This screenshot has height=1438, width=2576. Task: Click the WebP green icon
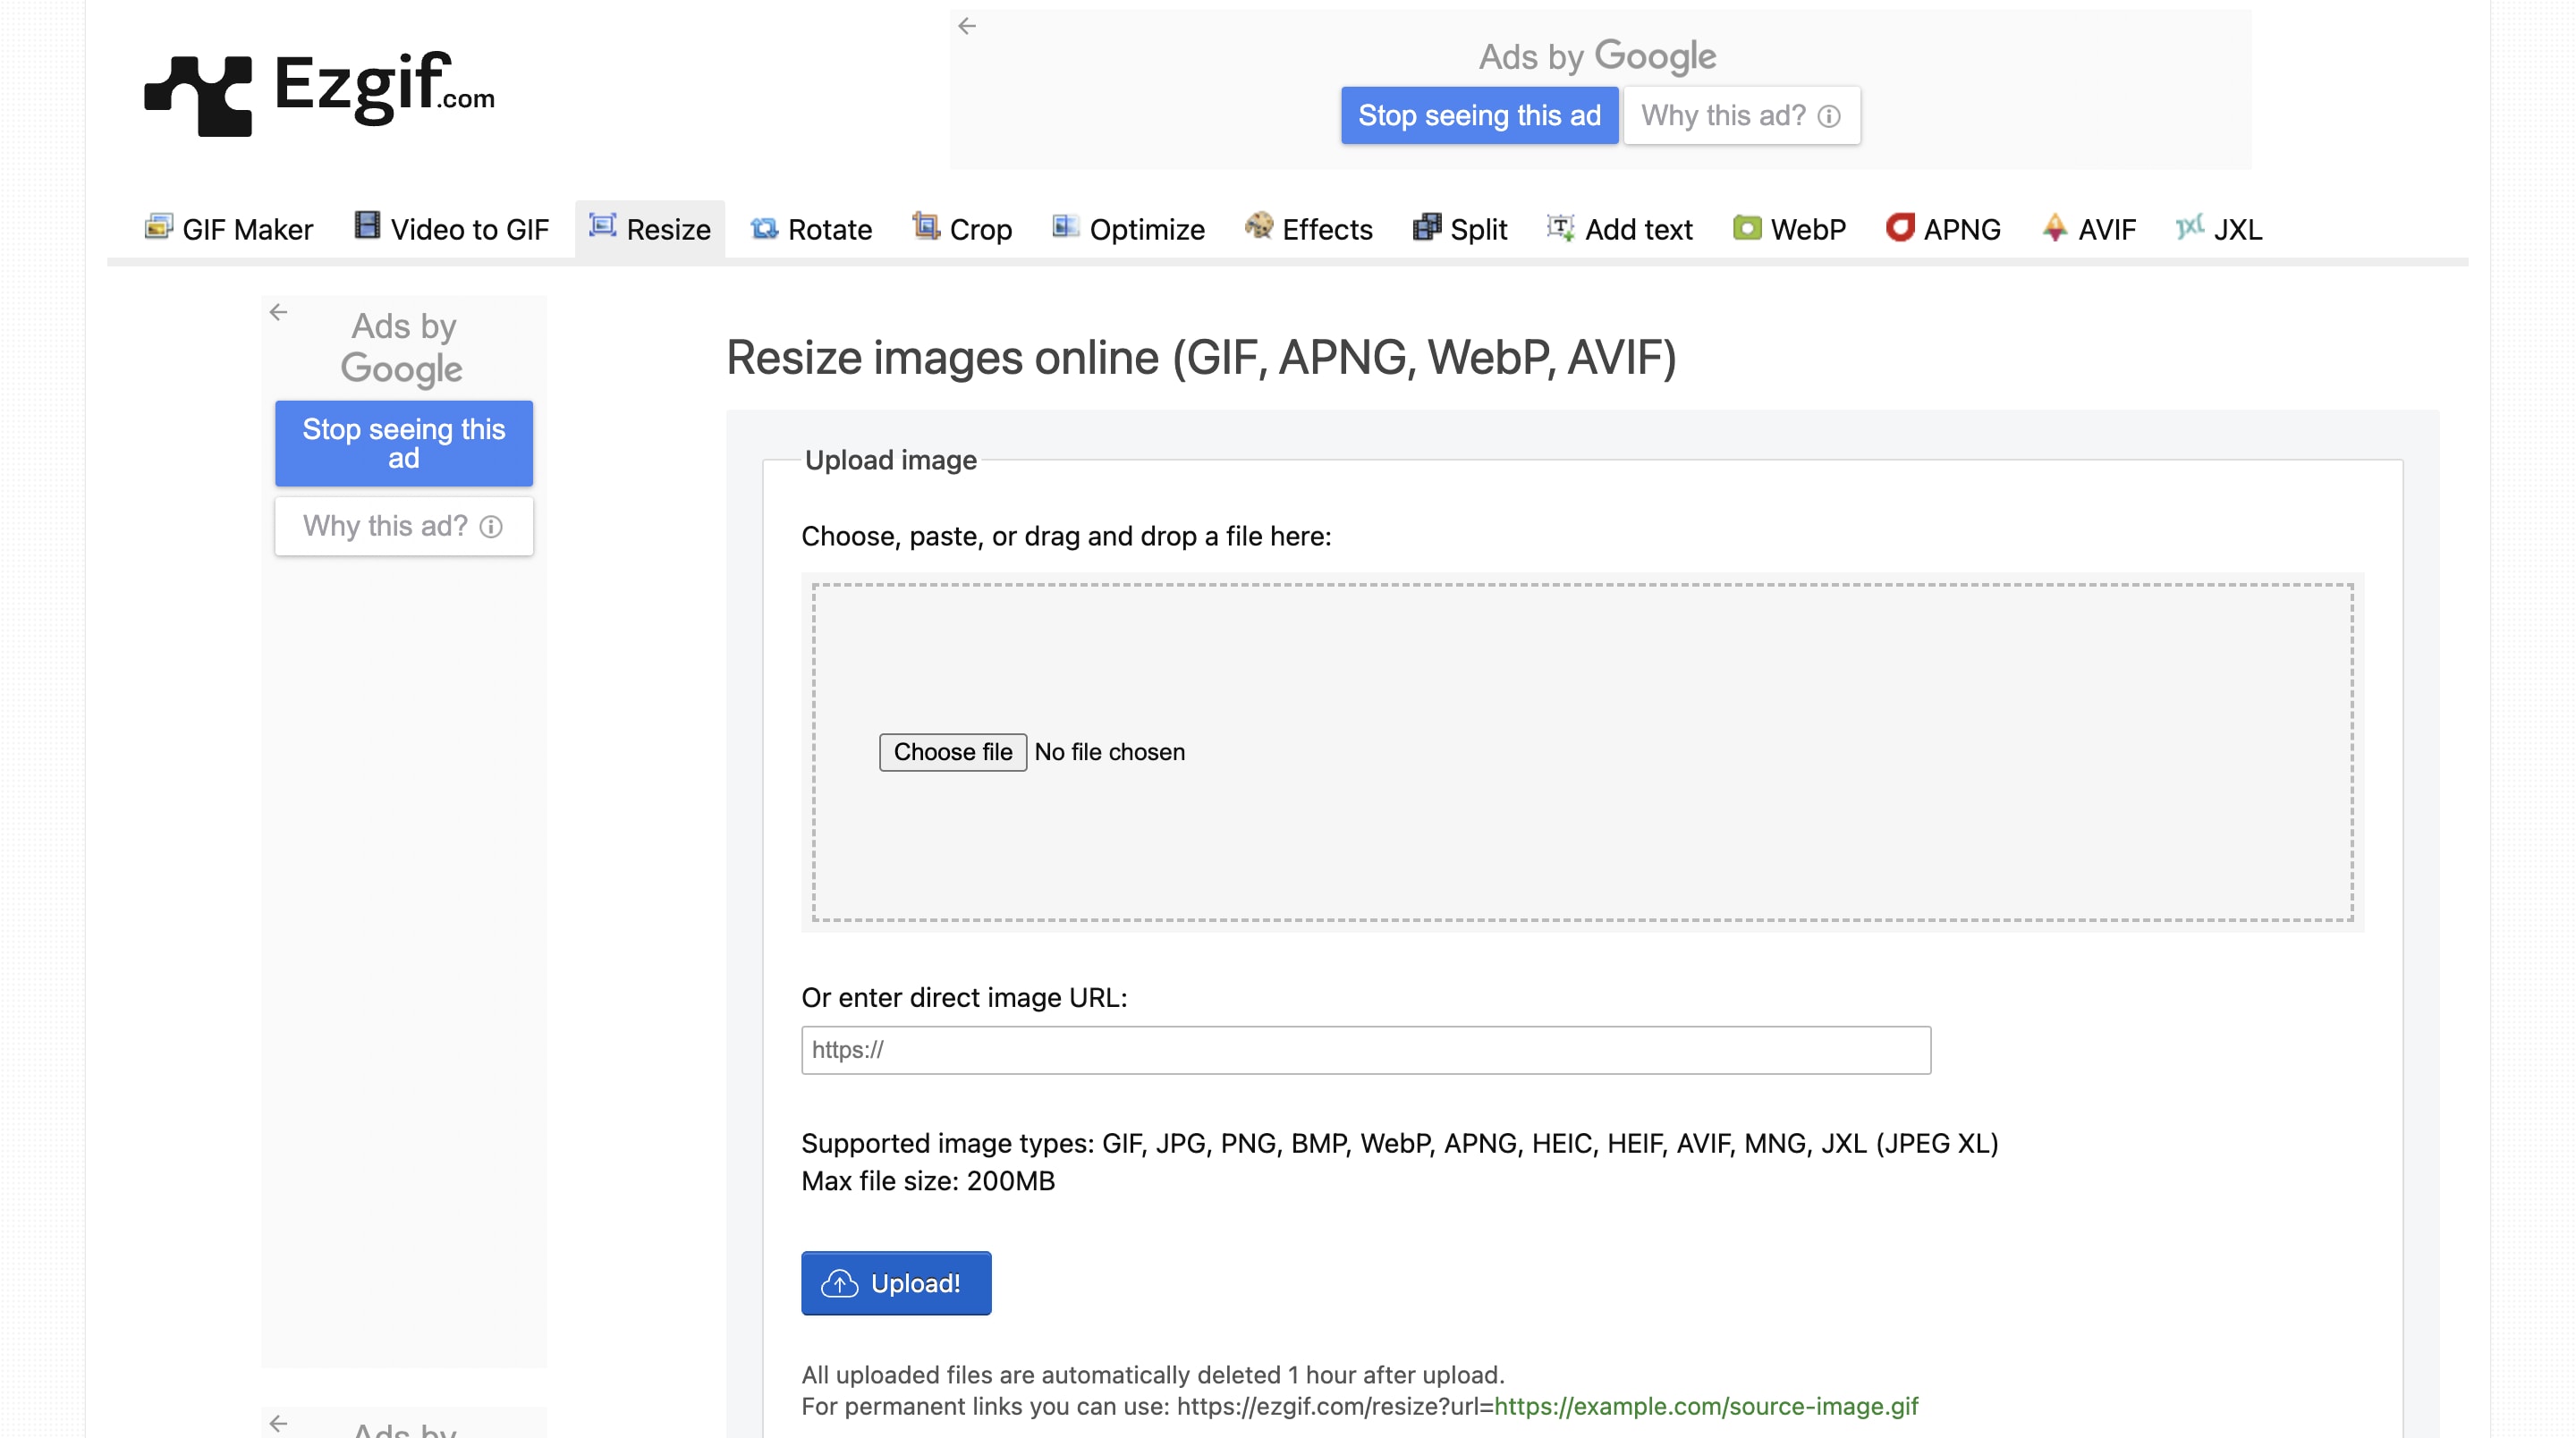[x=1746, y=227]
